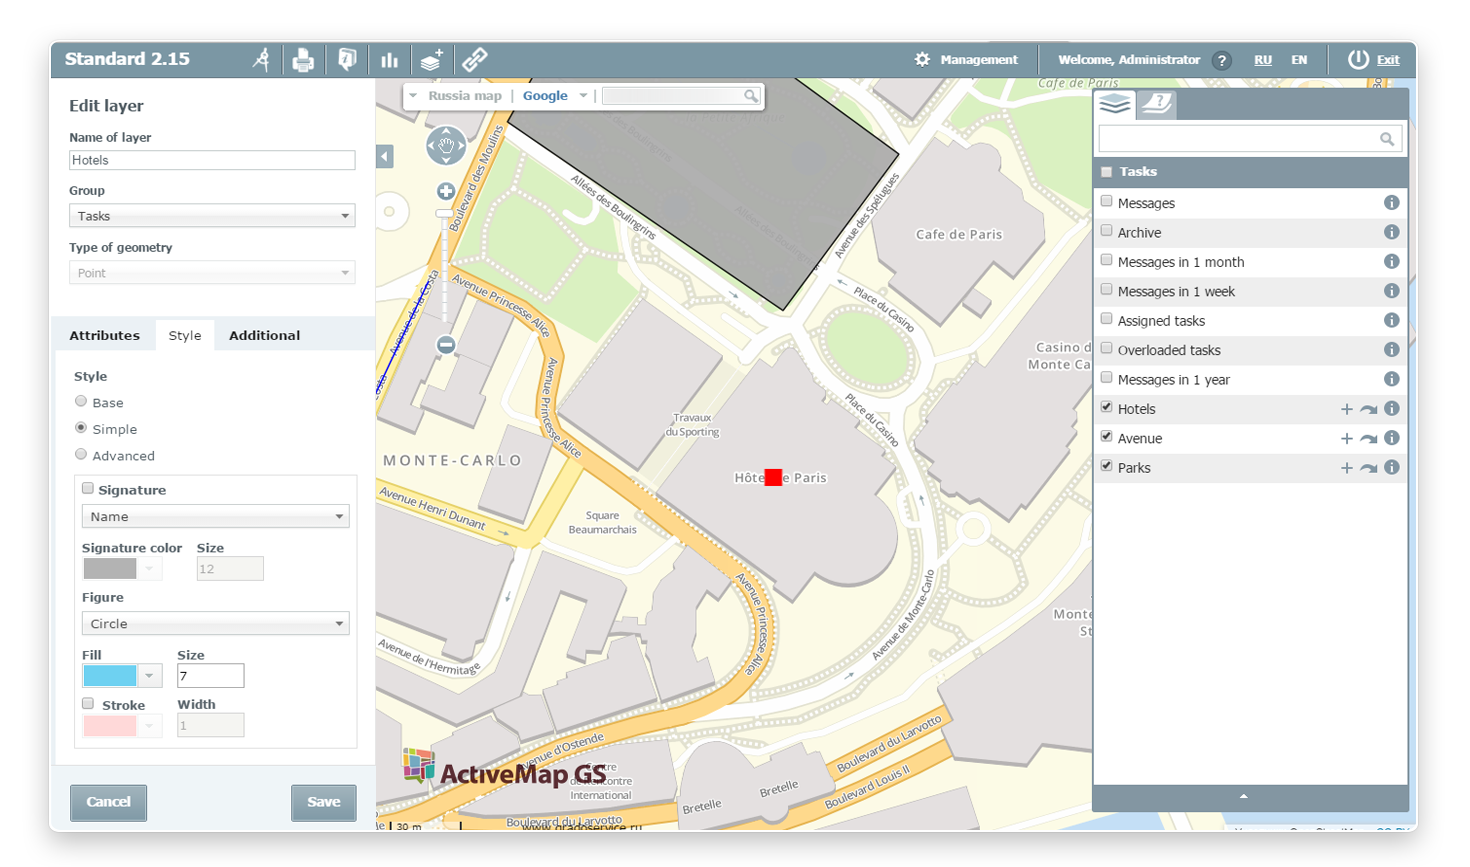This screenshot has height=867, width=1470.
Task: Open the Group dropdown showing Tasks
Action: point(212,216)
